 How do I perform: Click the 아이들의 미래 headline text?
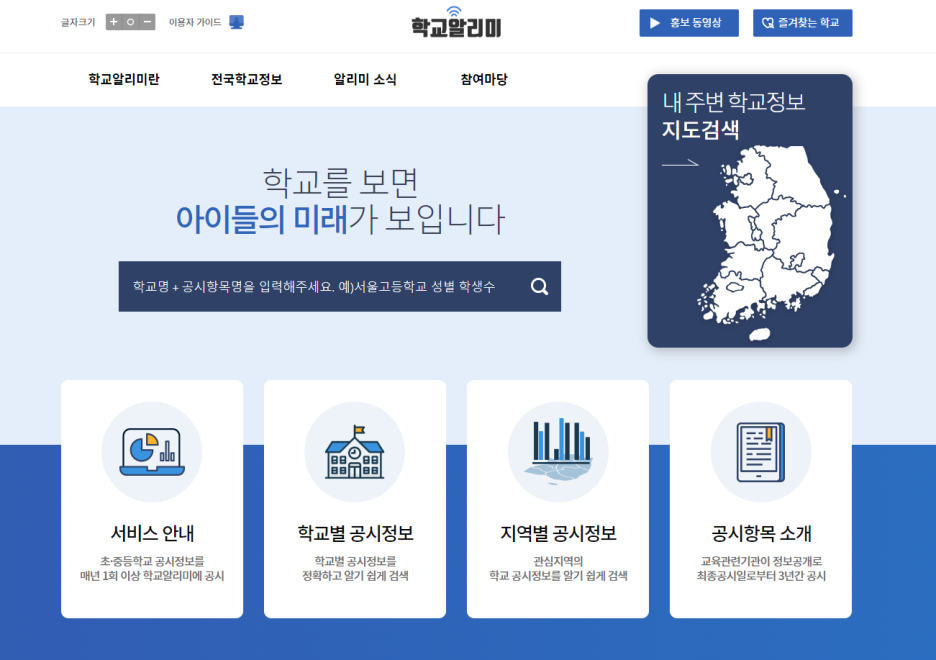coord(261,218)
